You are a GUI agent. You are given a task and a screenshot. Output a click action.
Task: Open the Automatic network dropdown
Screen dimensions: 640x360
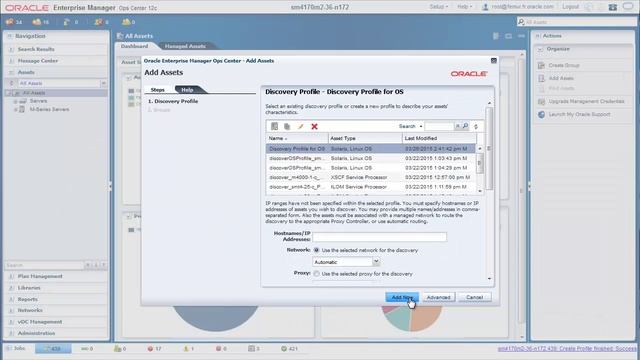(x=376, y=262)
